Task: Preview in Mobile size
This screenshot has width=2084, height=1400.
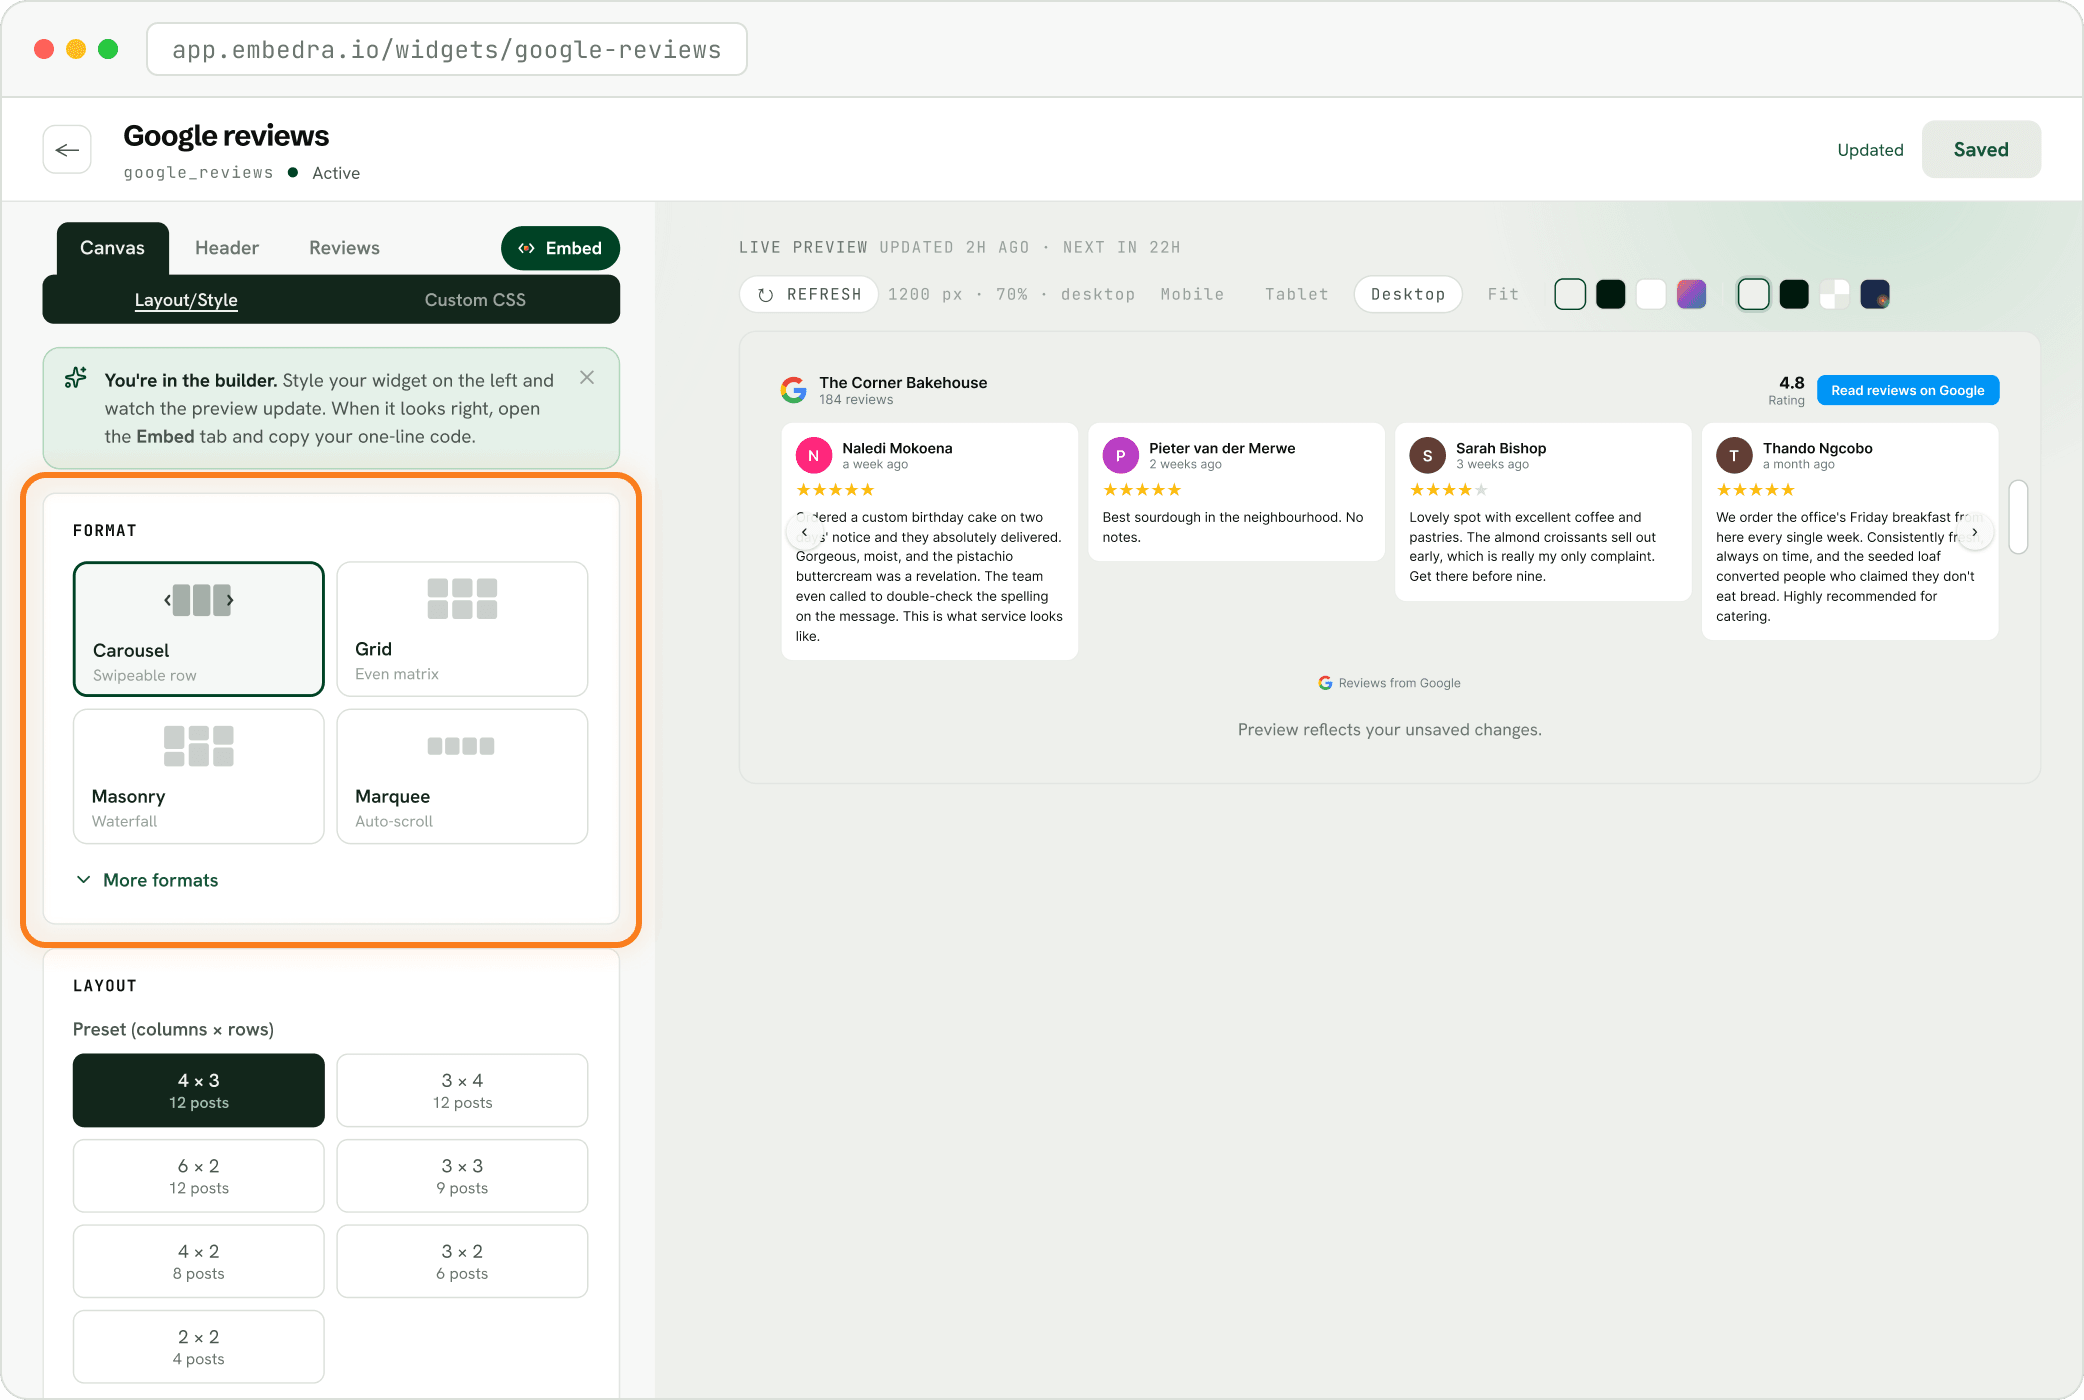Action: (x=1192, y=294)
